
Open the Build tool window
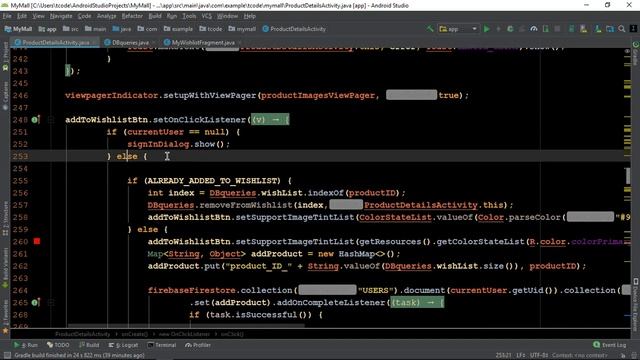pos(89,345)
